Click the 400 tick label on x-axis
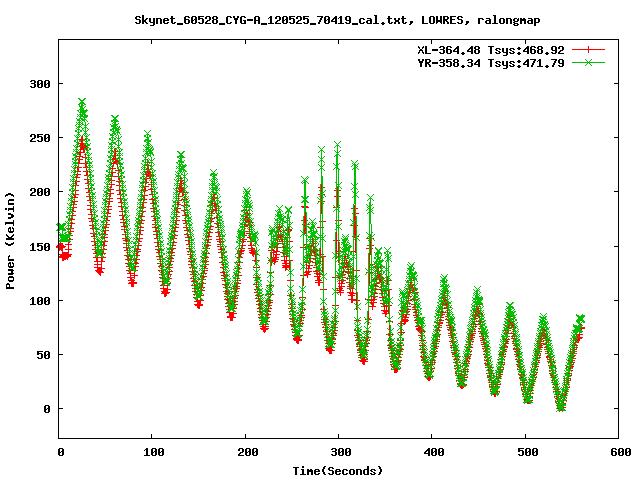 (x=434, y=452)
